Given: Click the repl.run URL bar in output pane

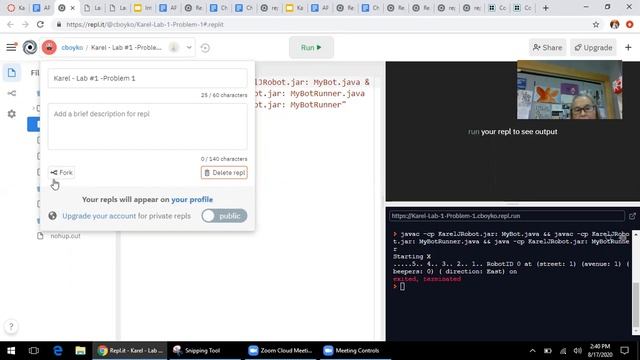Looking at the screenshot, I should point(506,216).
